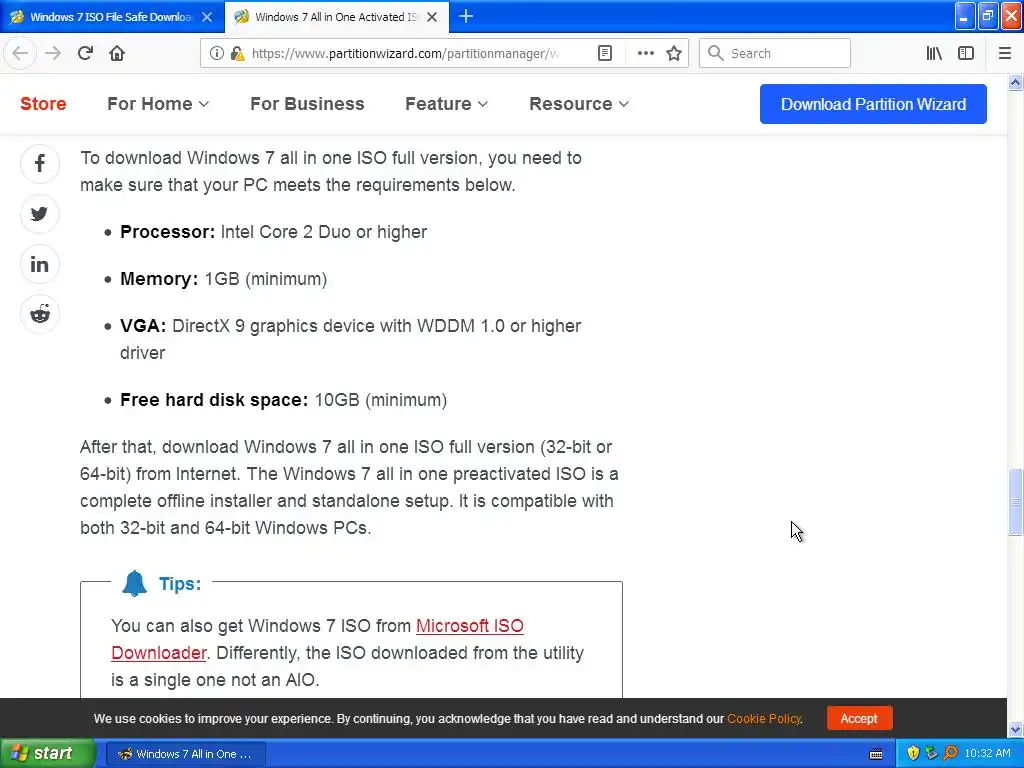Open a new browser tab
Screen dimensions: 1024x768
(x=466, y=16)
